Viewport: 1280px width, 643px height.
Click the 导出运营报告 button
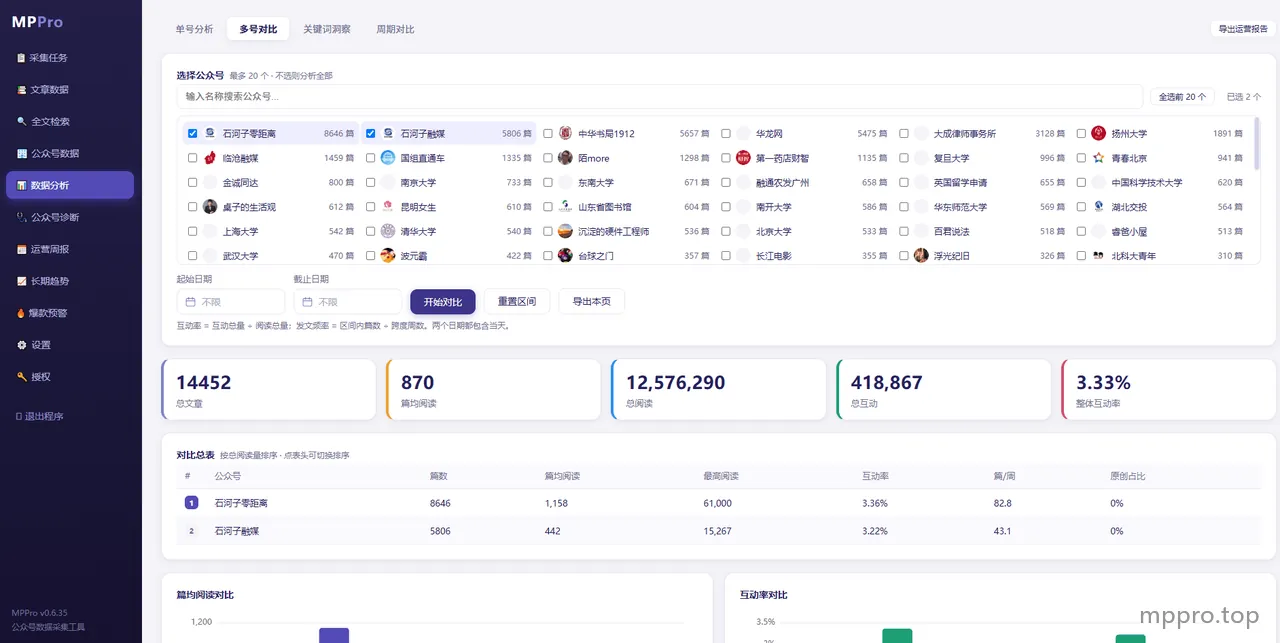pos(1243,29)
